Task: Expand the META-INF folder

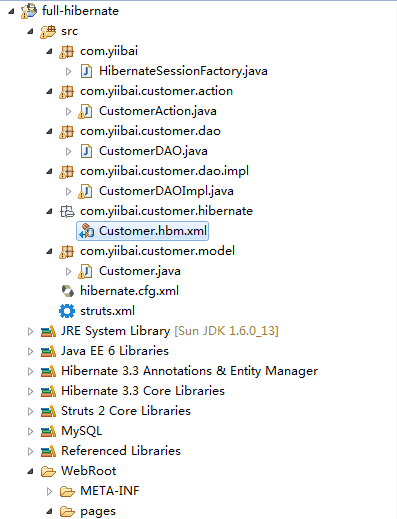Action: click(x=49, y=491)
